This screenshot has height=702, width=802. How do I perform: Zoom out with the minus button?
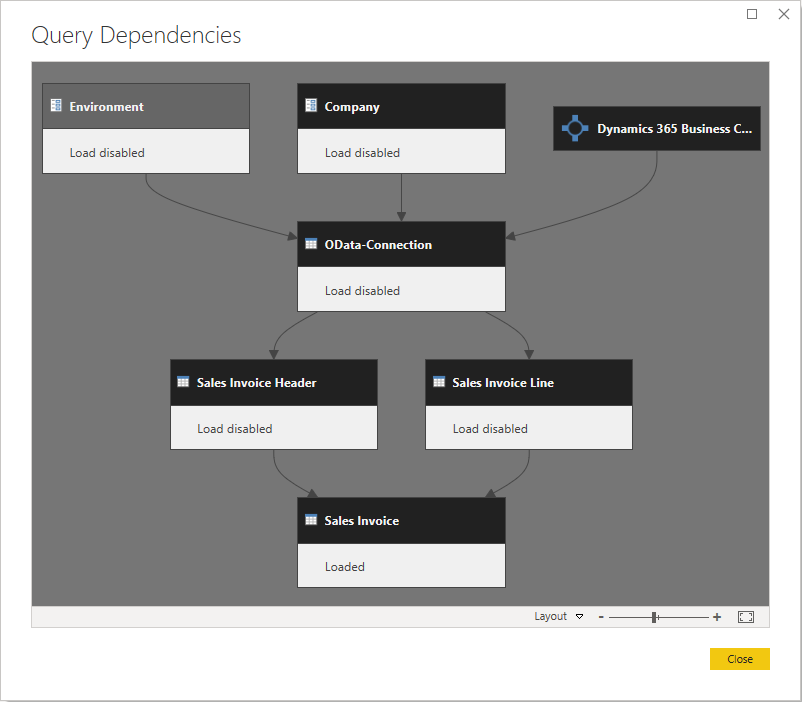601,617
